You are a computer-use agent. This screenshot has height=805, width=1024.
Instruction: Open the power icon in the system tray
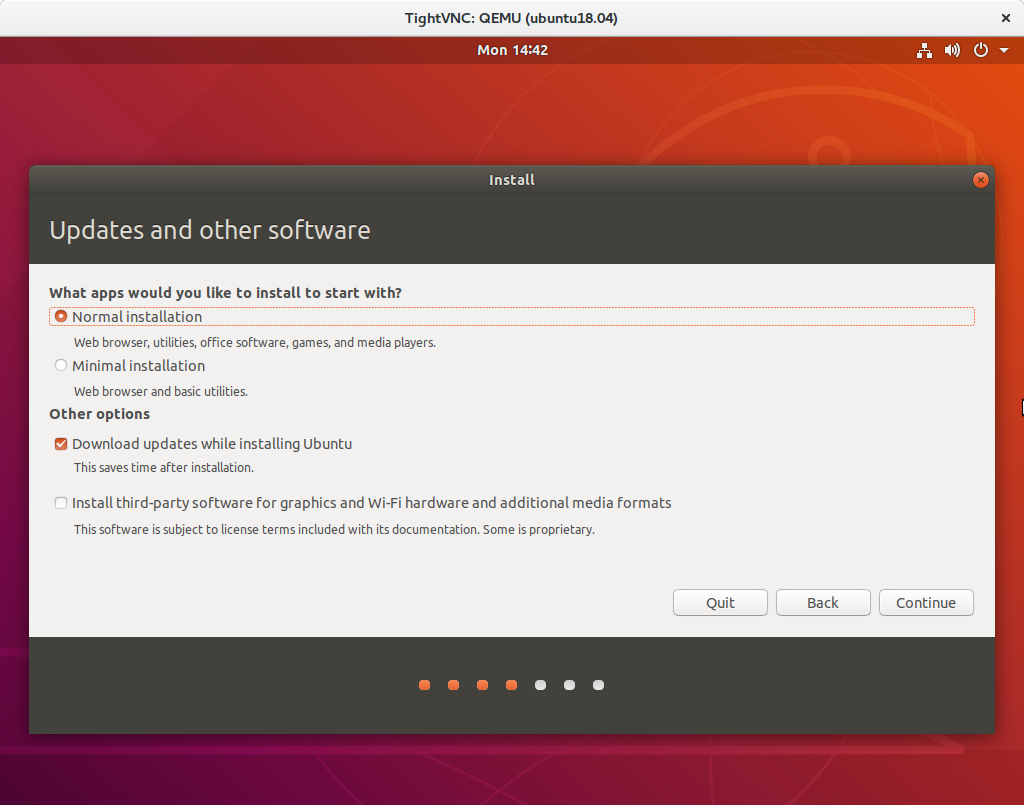point(981,50)
